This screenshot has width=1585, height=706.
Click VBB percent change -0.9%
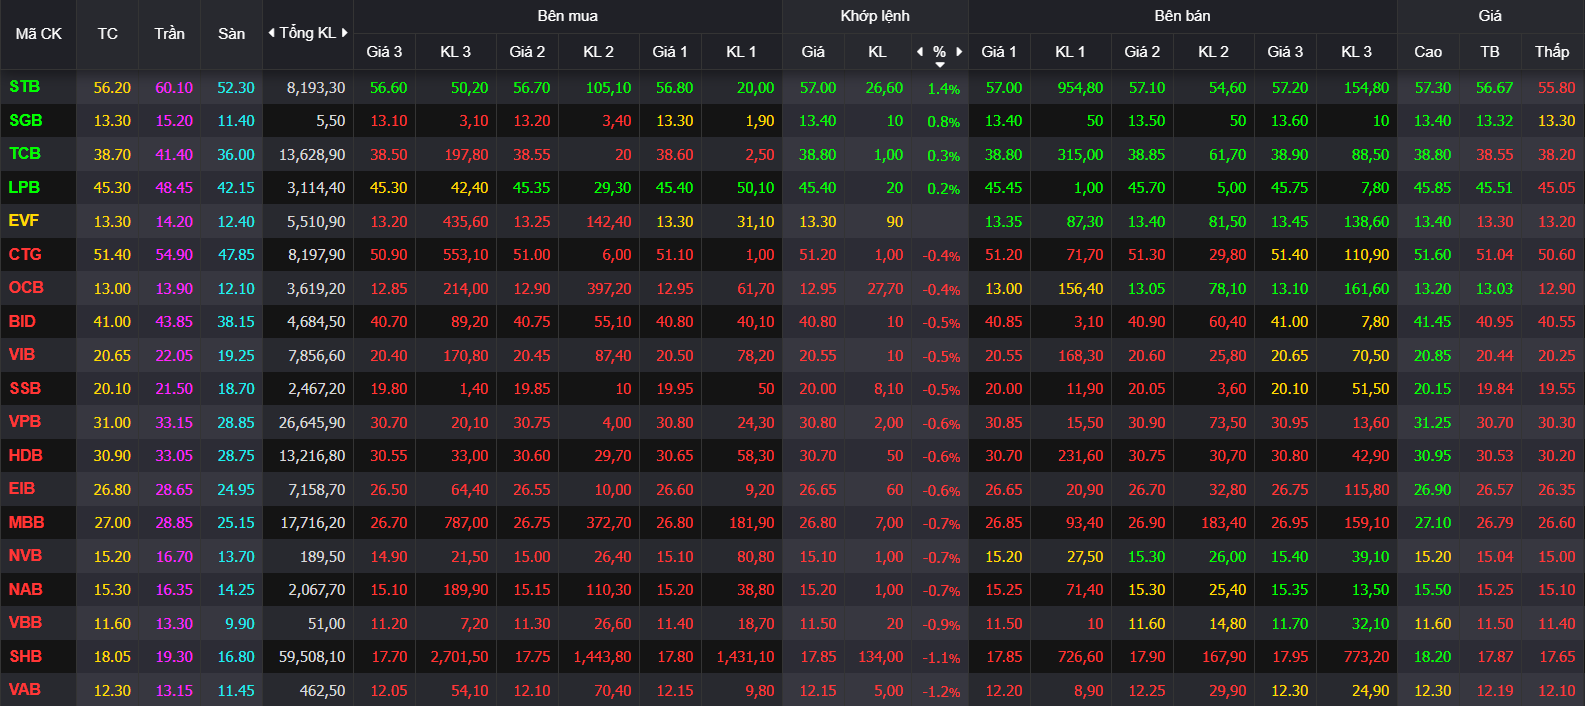pyautogui.click(x=941, y=625)
